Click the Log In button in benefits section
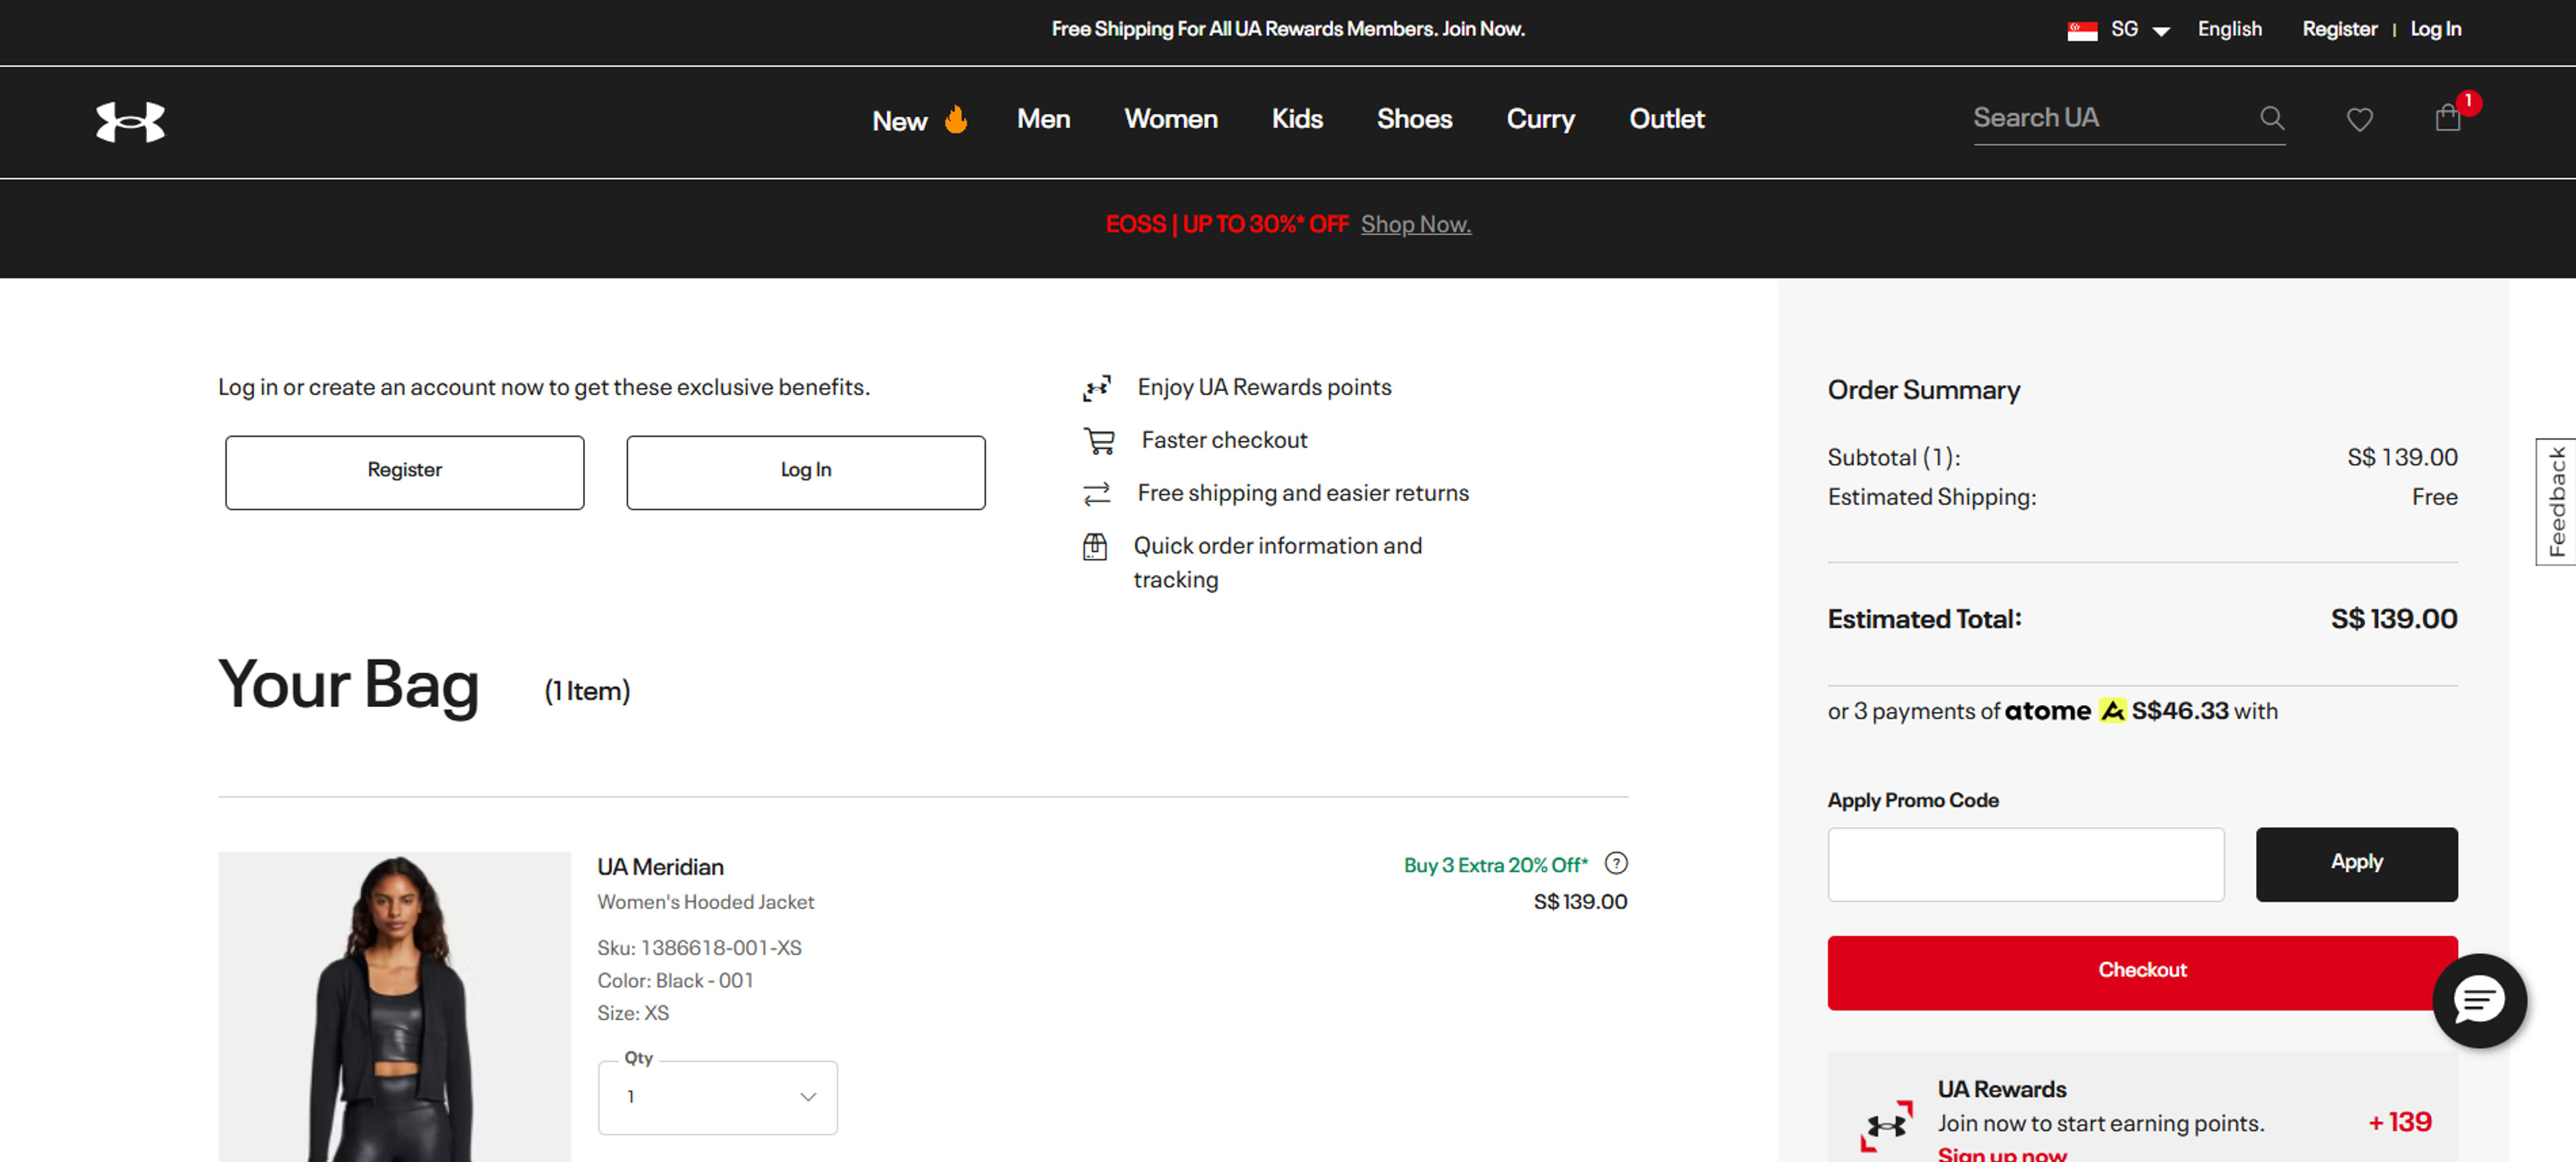 point(806,472)
